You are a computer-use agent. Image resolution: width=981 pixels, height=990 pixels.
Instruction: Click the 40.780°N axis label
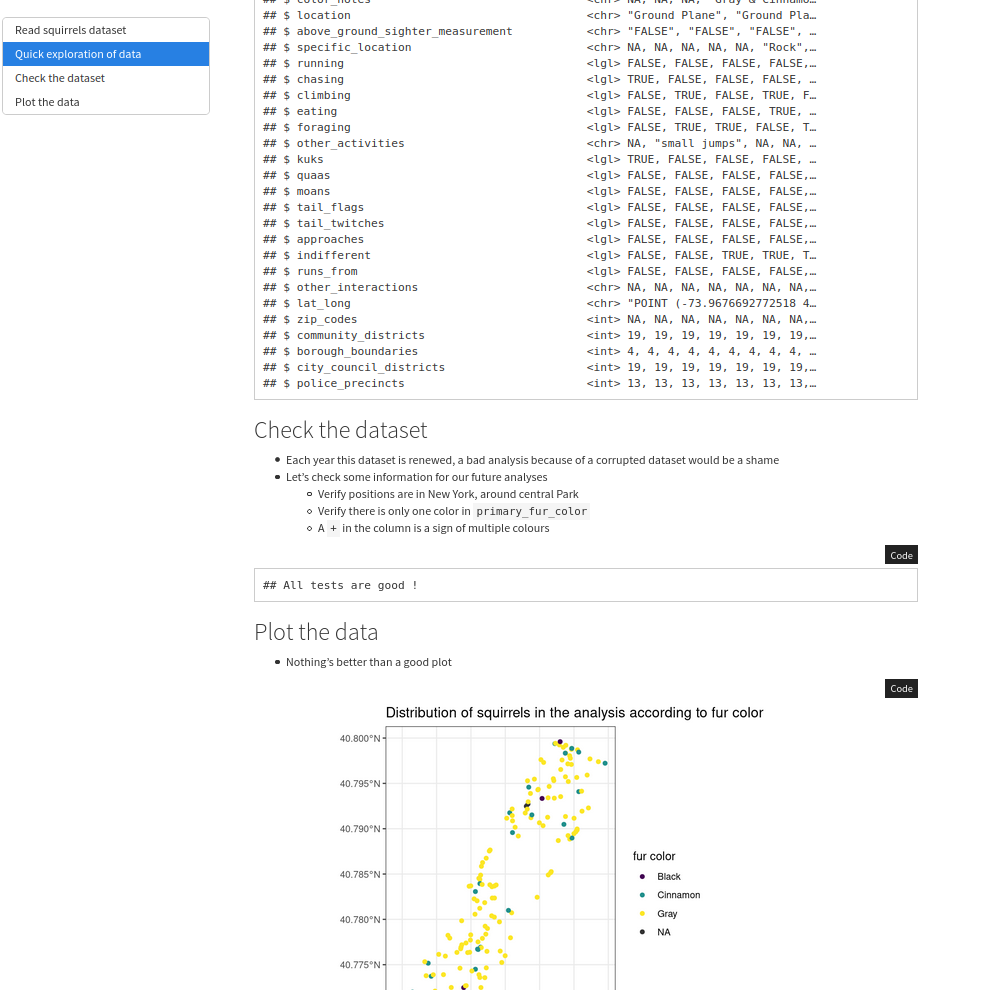[x=360, y=920]
